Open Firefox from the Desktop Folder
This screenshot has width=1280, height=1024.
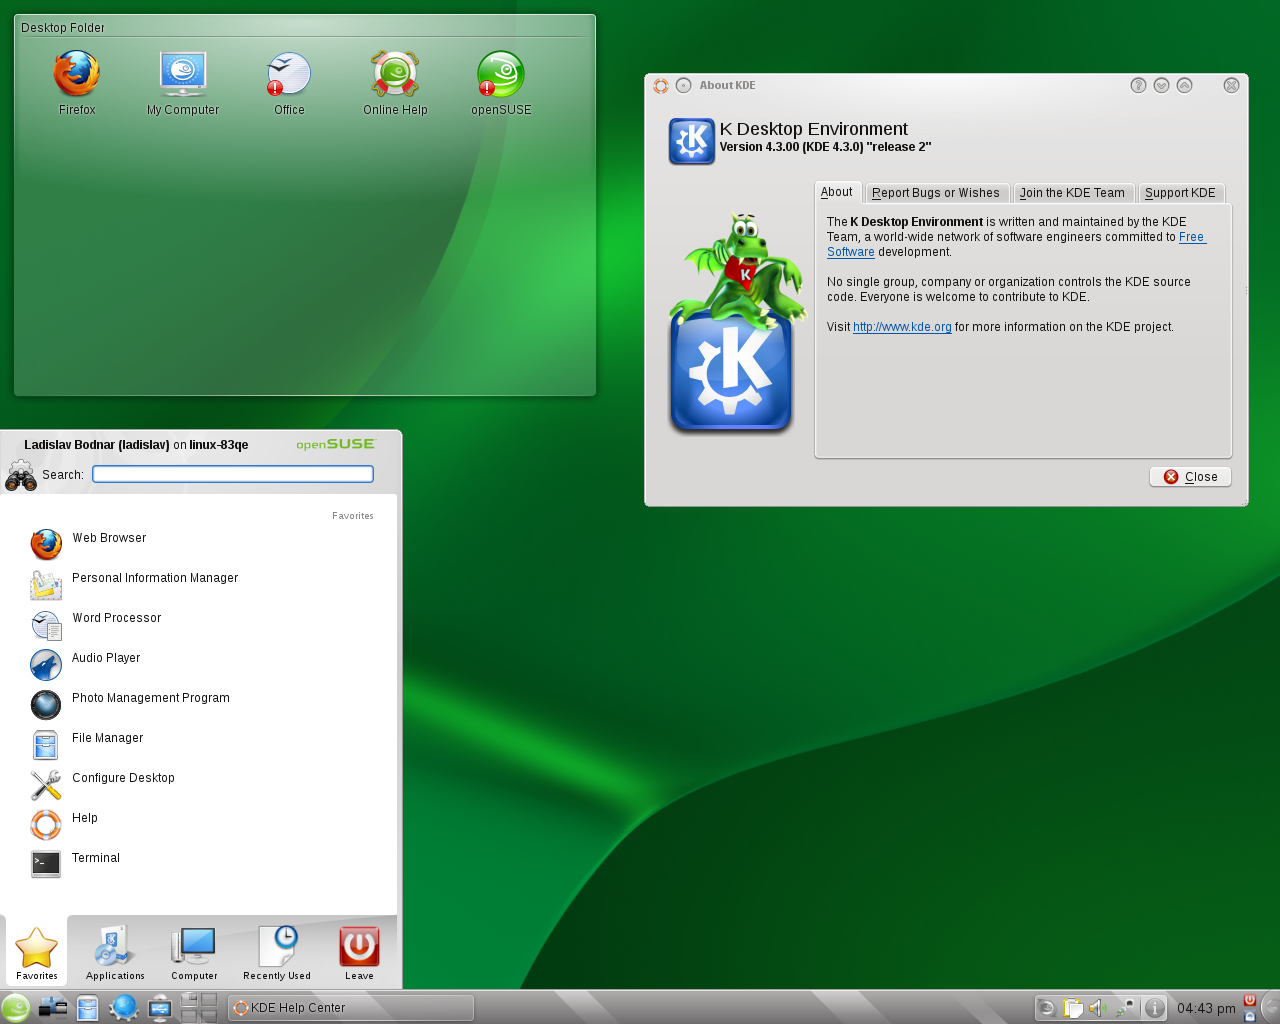point(77,83)
